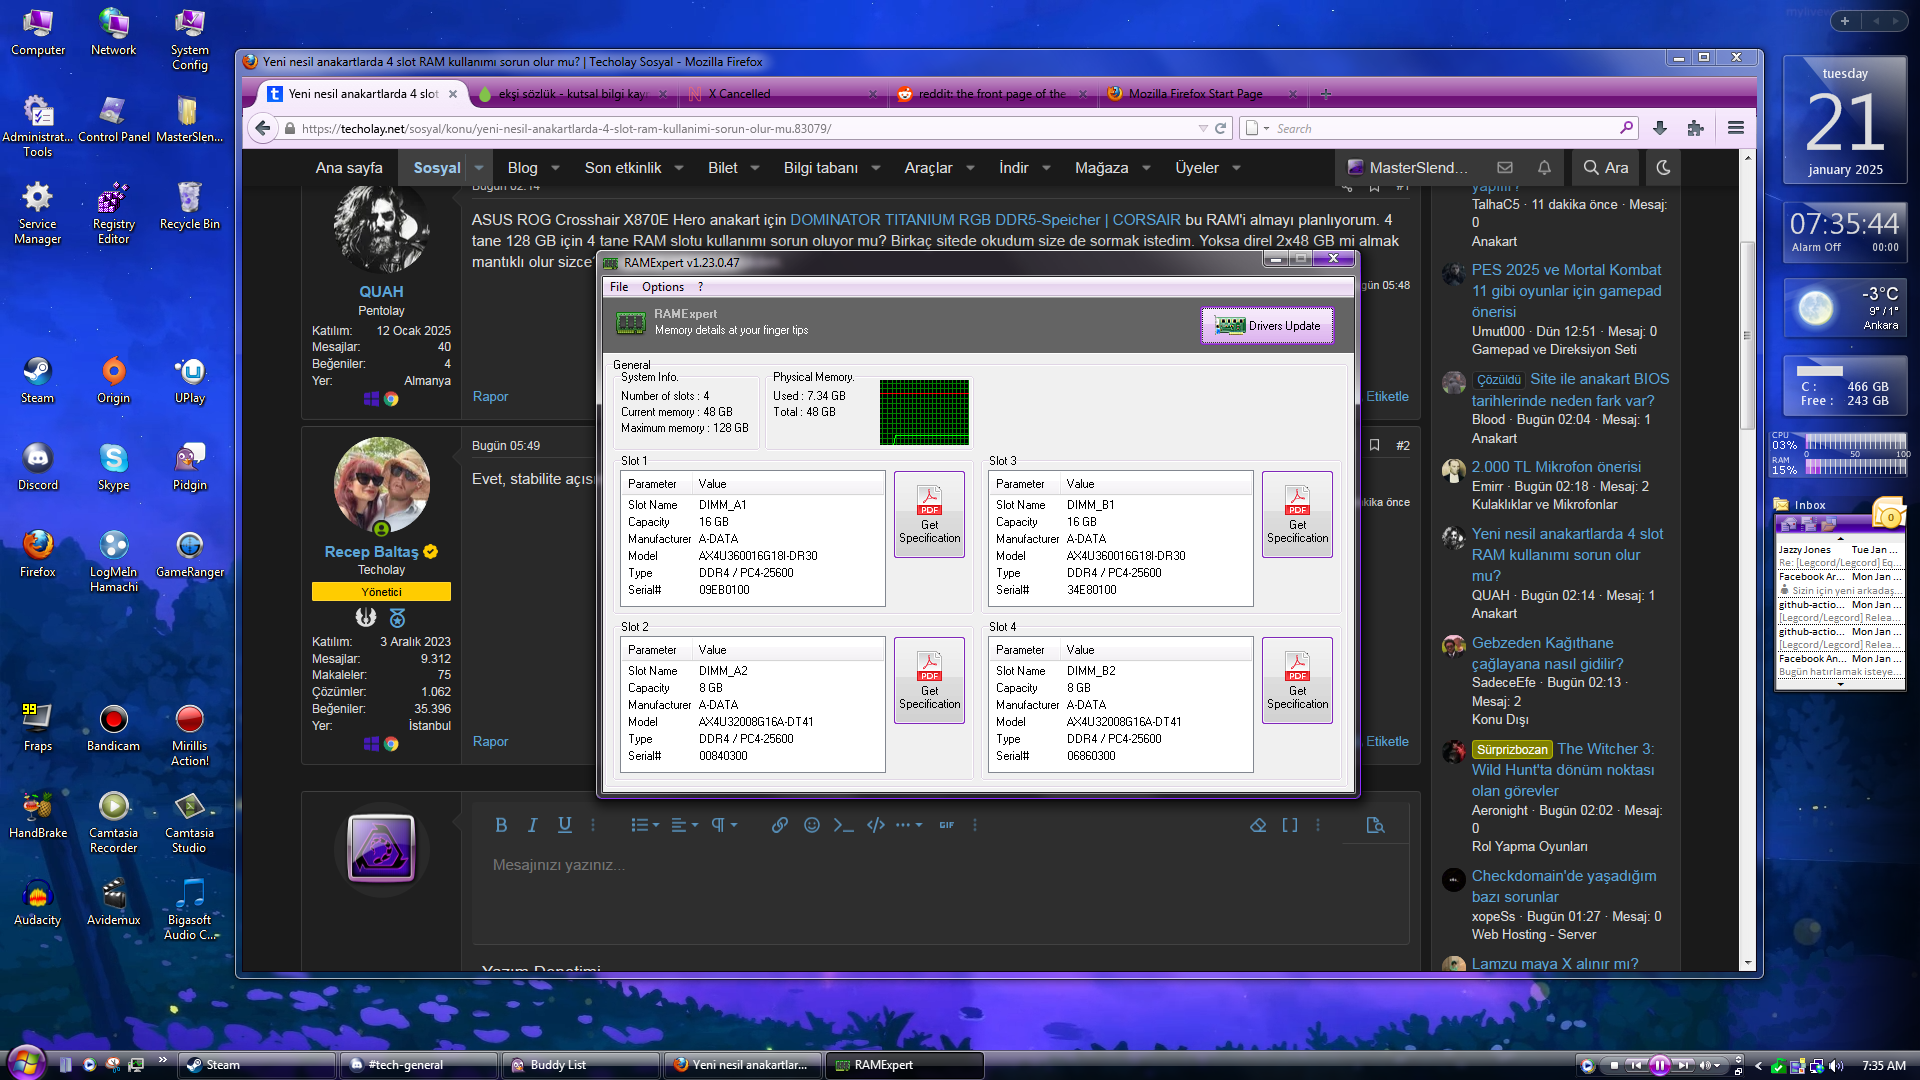Image resolution: width=1920 pixels, height=1080 pixels.
Task: Get Specification PDF for Slot 3
Action: 1297,514
